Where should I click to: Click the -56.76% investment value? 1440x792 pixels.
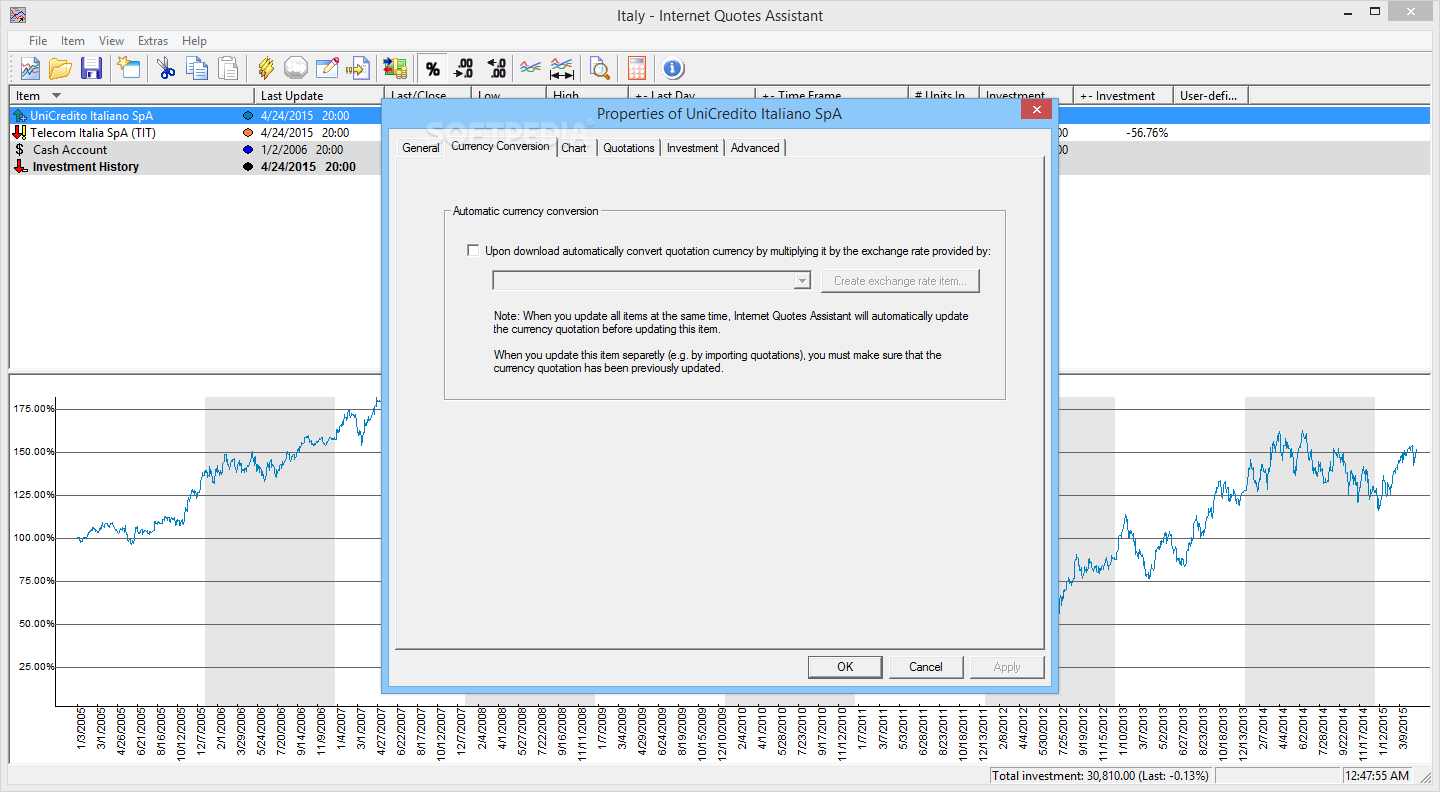click(x=1147, y=132)
